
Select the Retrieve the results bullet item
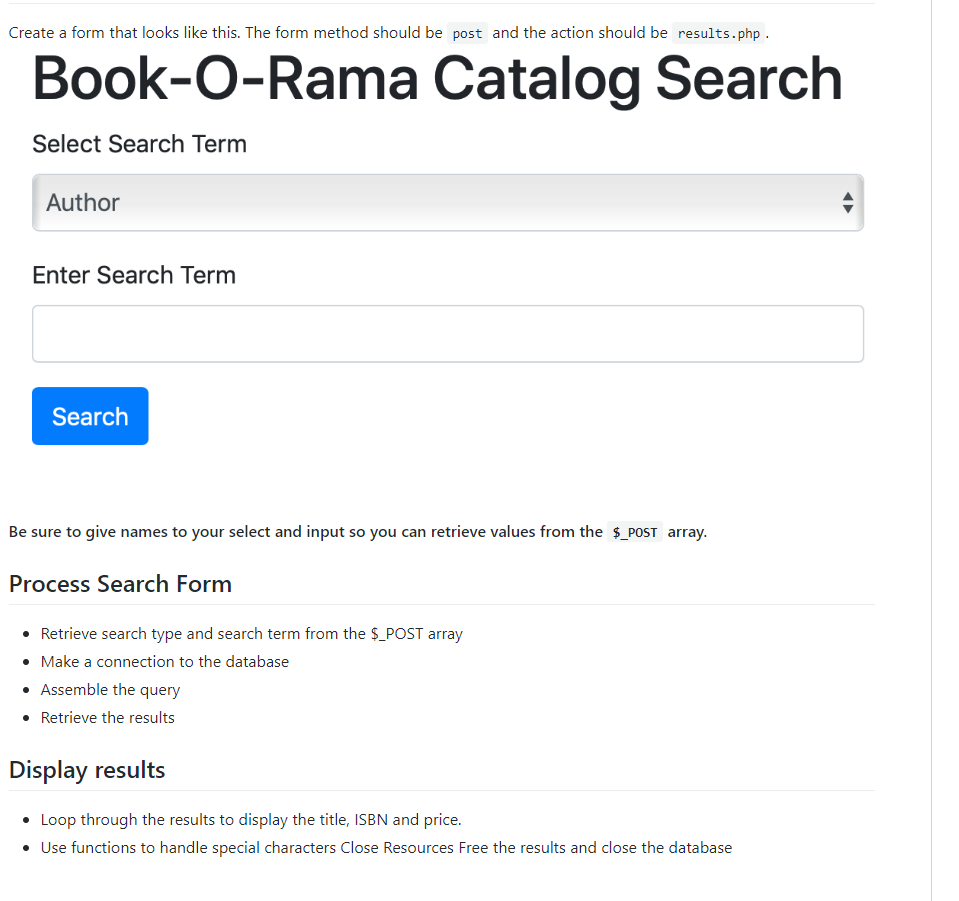(107, 717)
